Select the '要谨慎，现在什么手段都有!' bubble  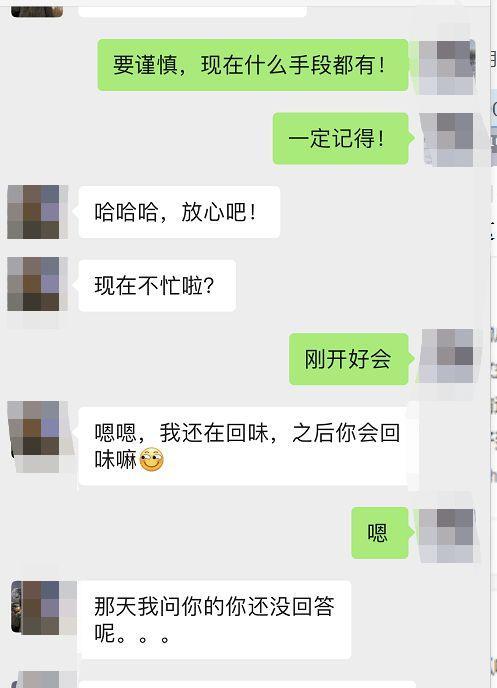253,65
